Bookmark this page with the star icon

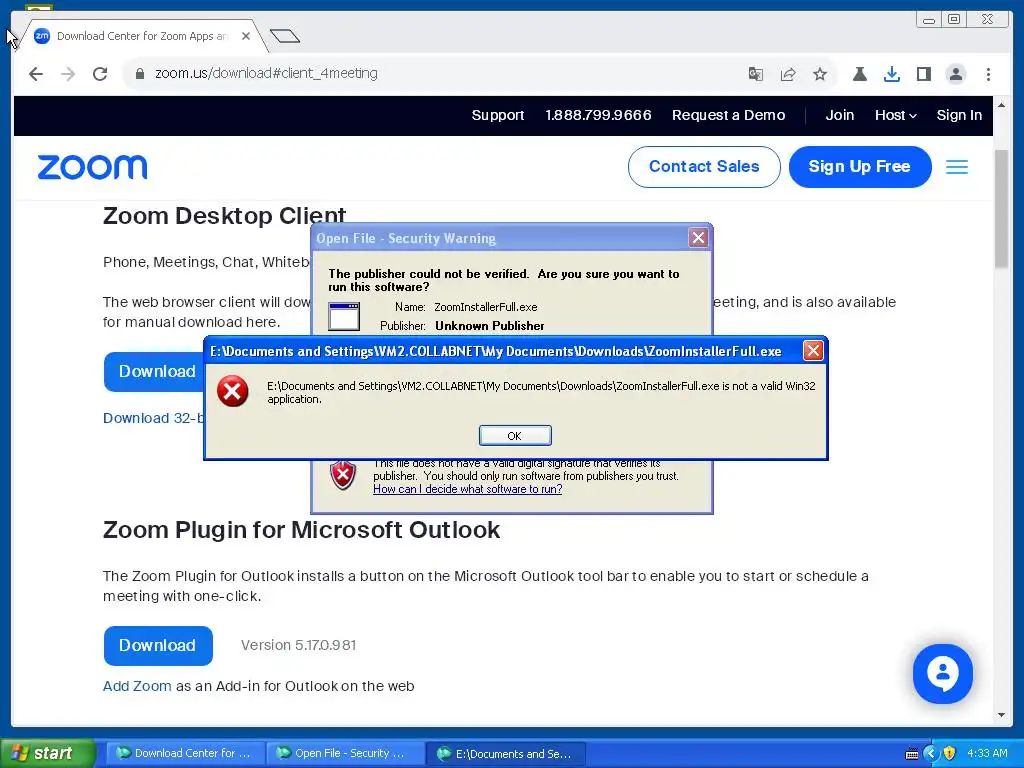[820, 74]
